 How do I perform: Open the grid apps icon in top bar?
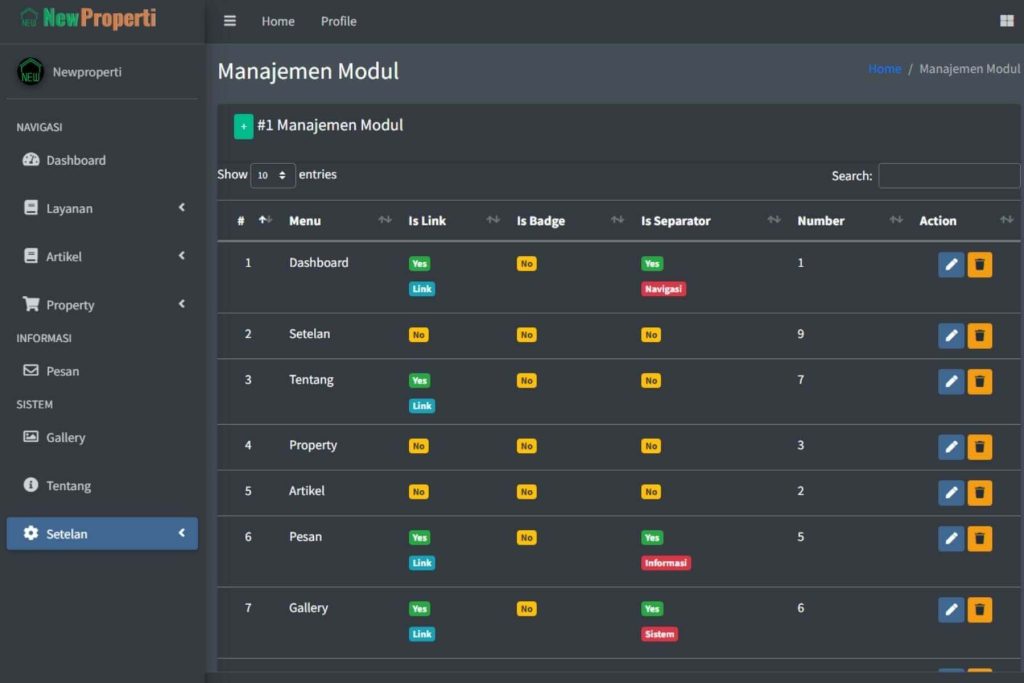pos(1006,21)
